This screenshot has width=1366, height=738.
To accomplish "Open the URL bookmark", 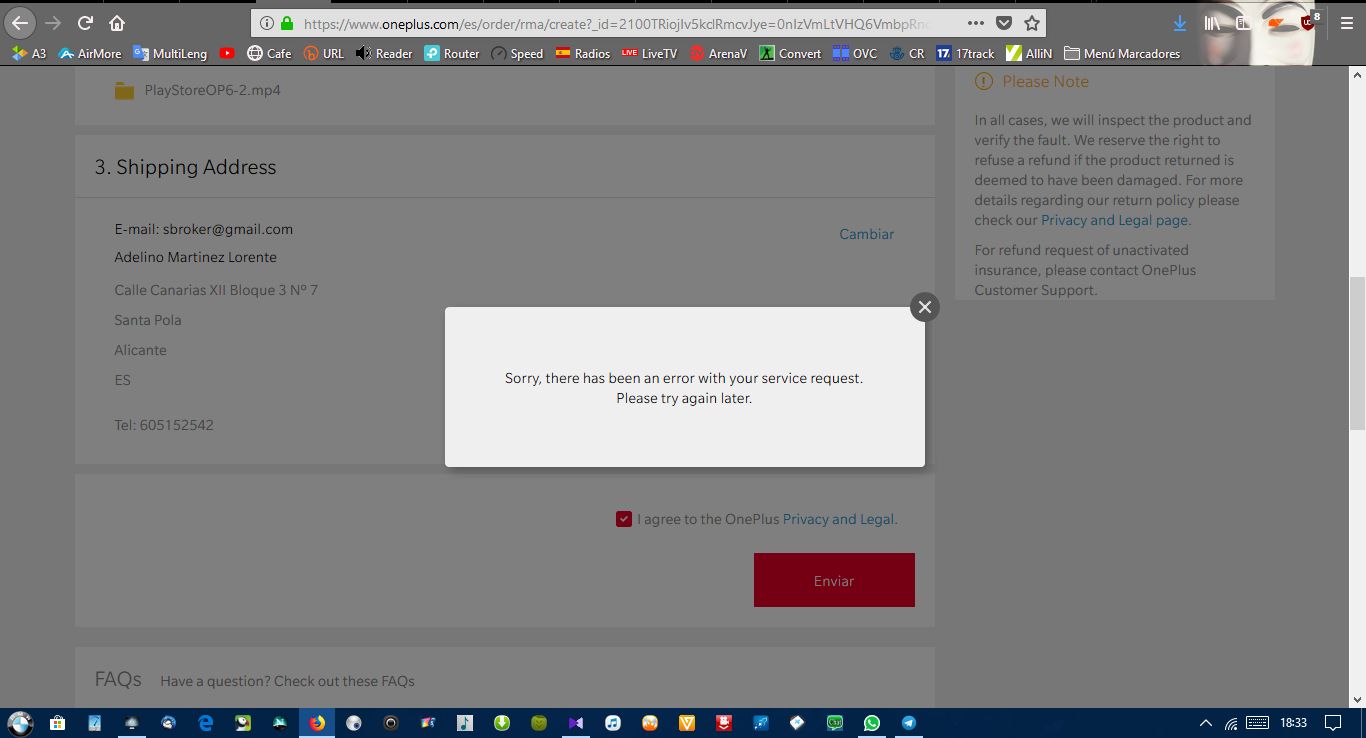I will point(324,53).
